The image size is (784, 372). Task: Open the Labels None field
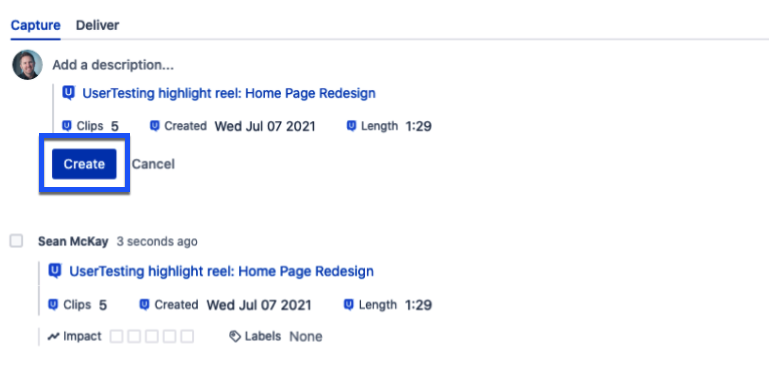coord(306,336)
